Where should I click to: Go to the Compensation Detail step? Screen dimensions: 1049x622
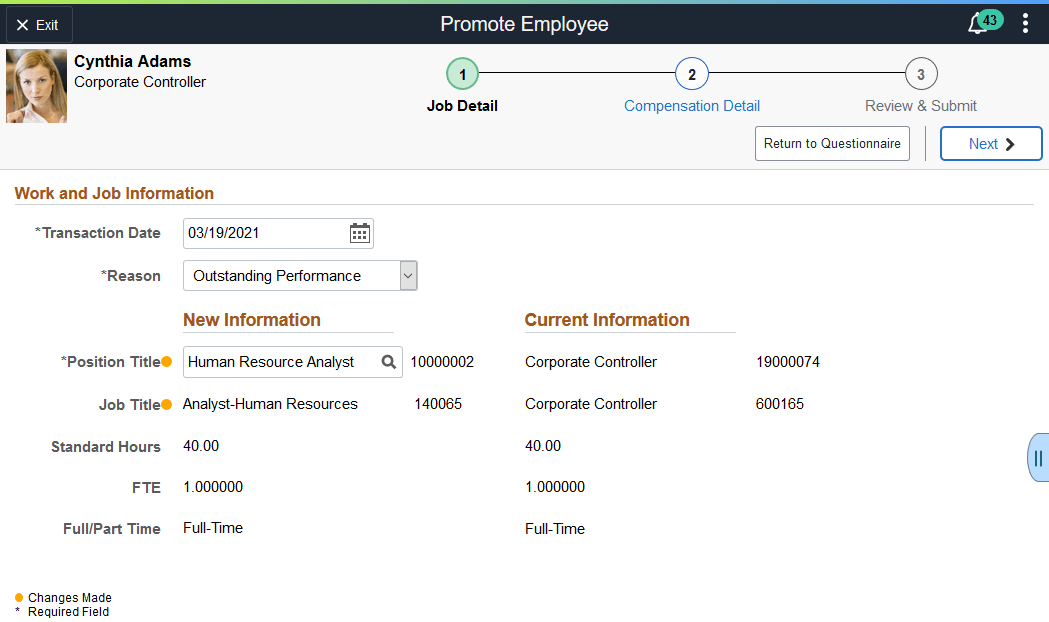(x=692, y=105)
